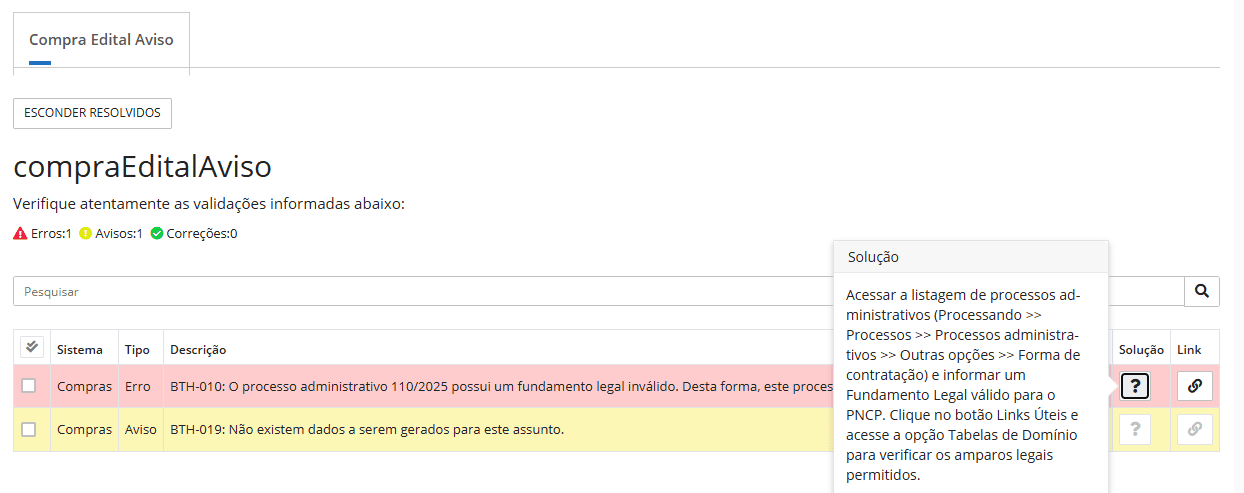Click the magnifying glass search button
This screenshot has height=493, width=1244.
pos(1202,291)
